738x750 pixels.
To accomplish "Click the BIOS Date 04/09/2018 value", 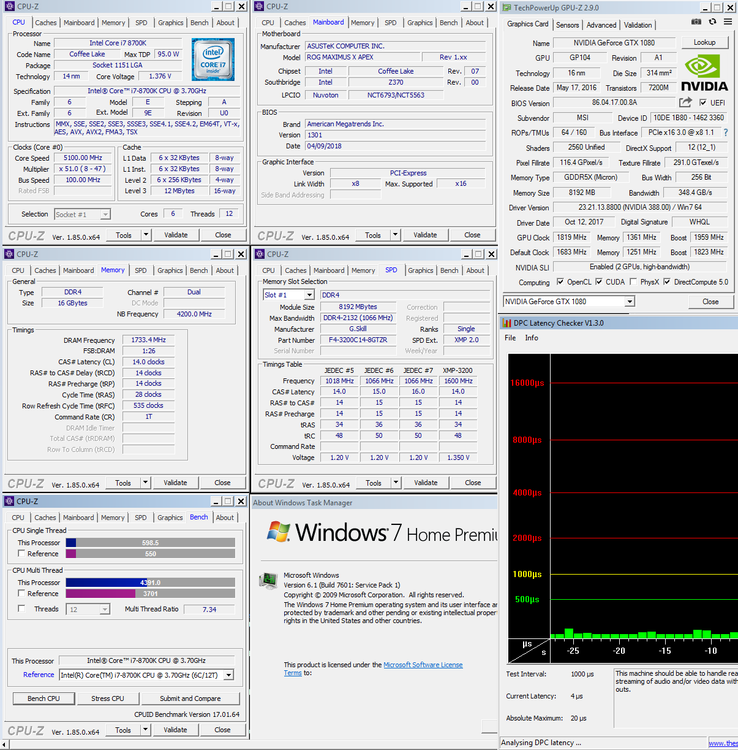I will (396, 146).
